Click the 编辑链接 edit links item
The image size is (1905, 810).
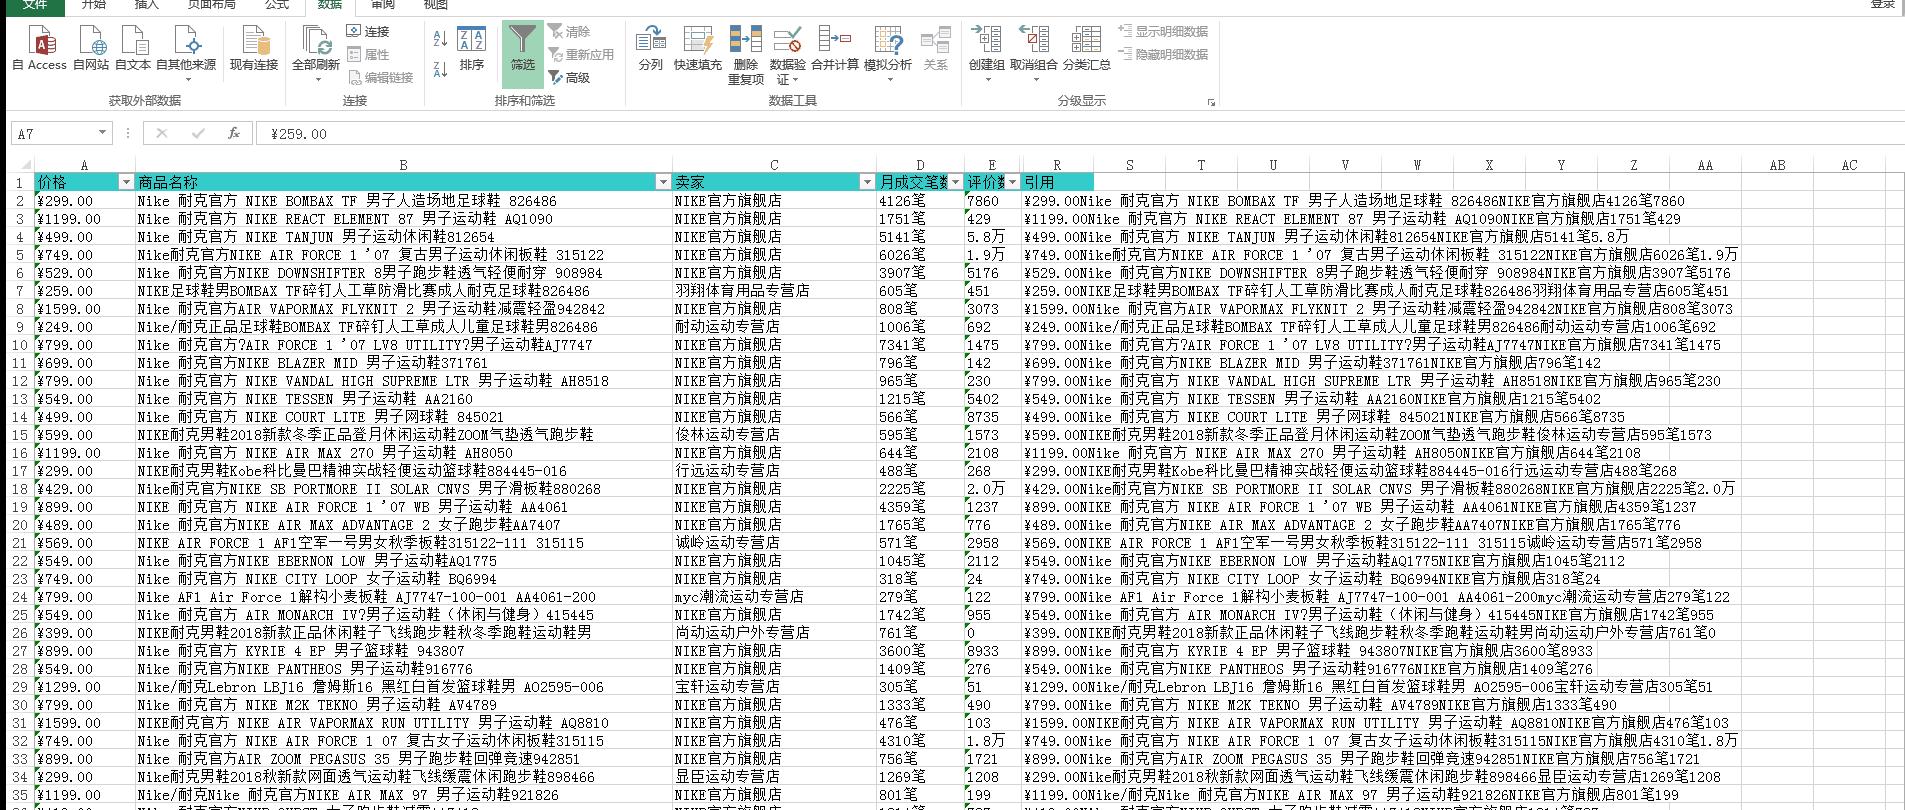pyautogui.click(x=380, y=77)
